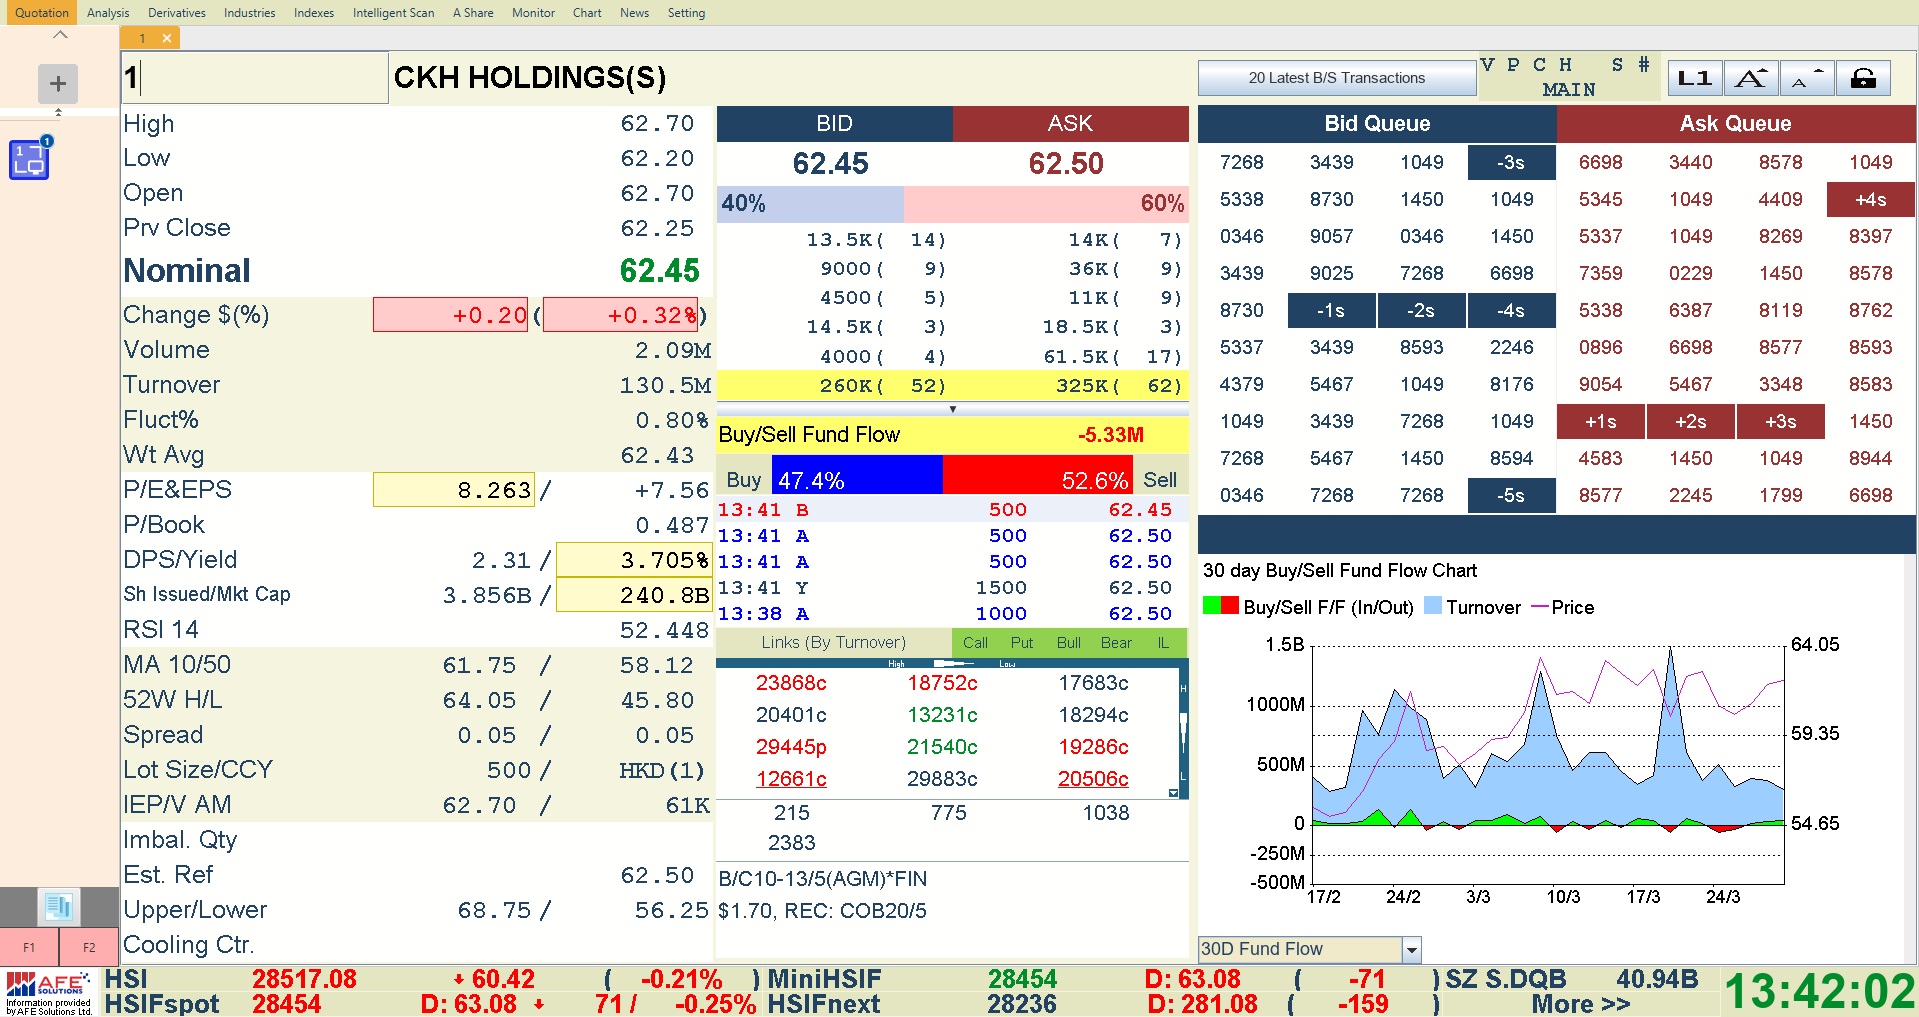Click the More >> link

pos(1581,1004)
